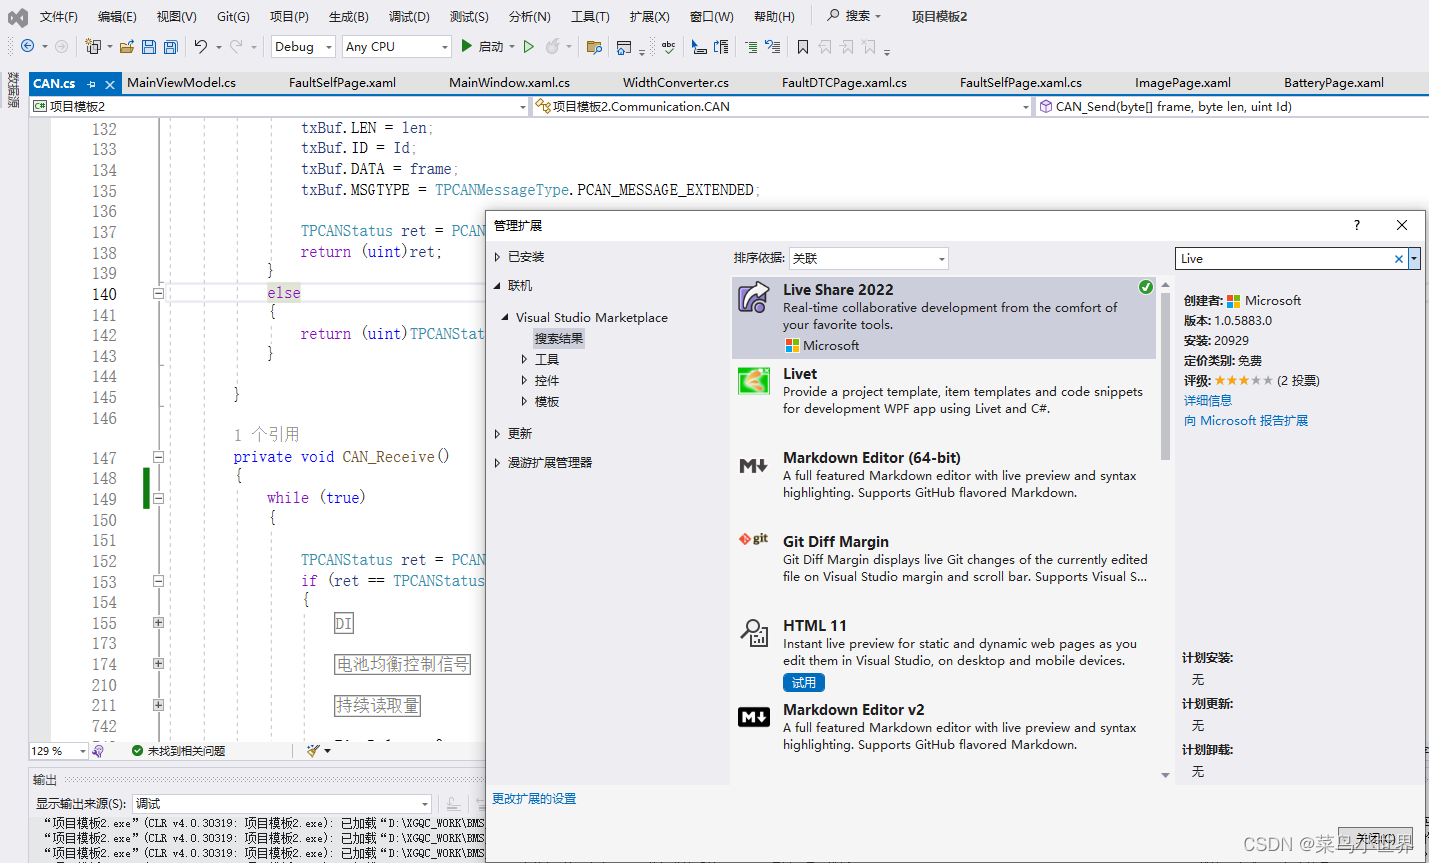
Task: Click the new project icon in toolbar
Action: pos(93,46)
